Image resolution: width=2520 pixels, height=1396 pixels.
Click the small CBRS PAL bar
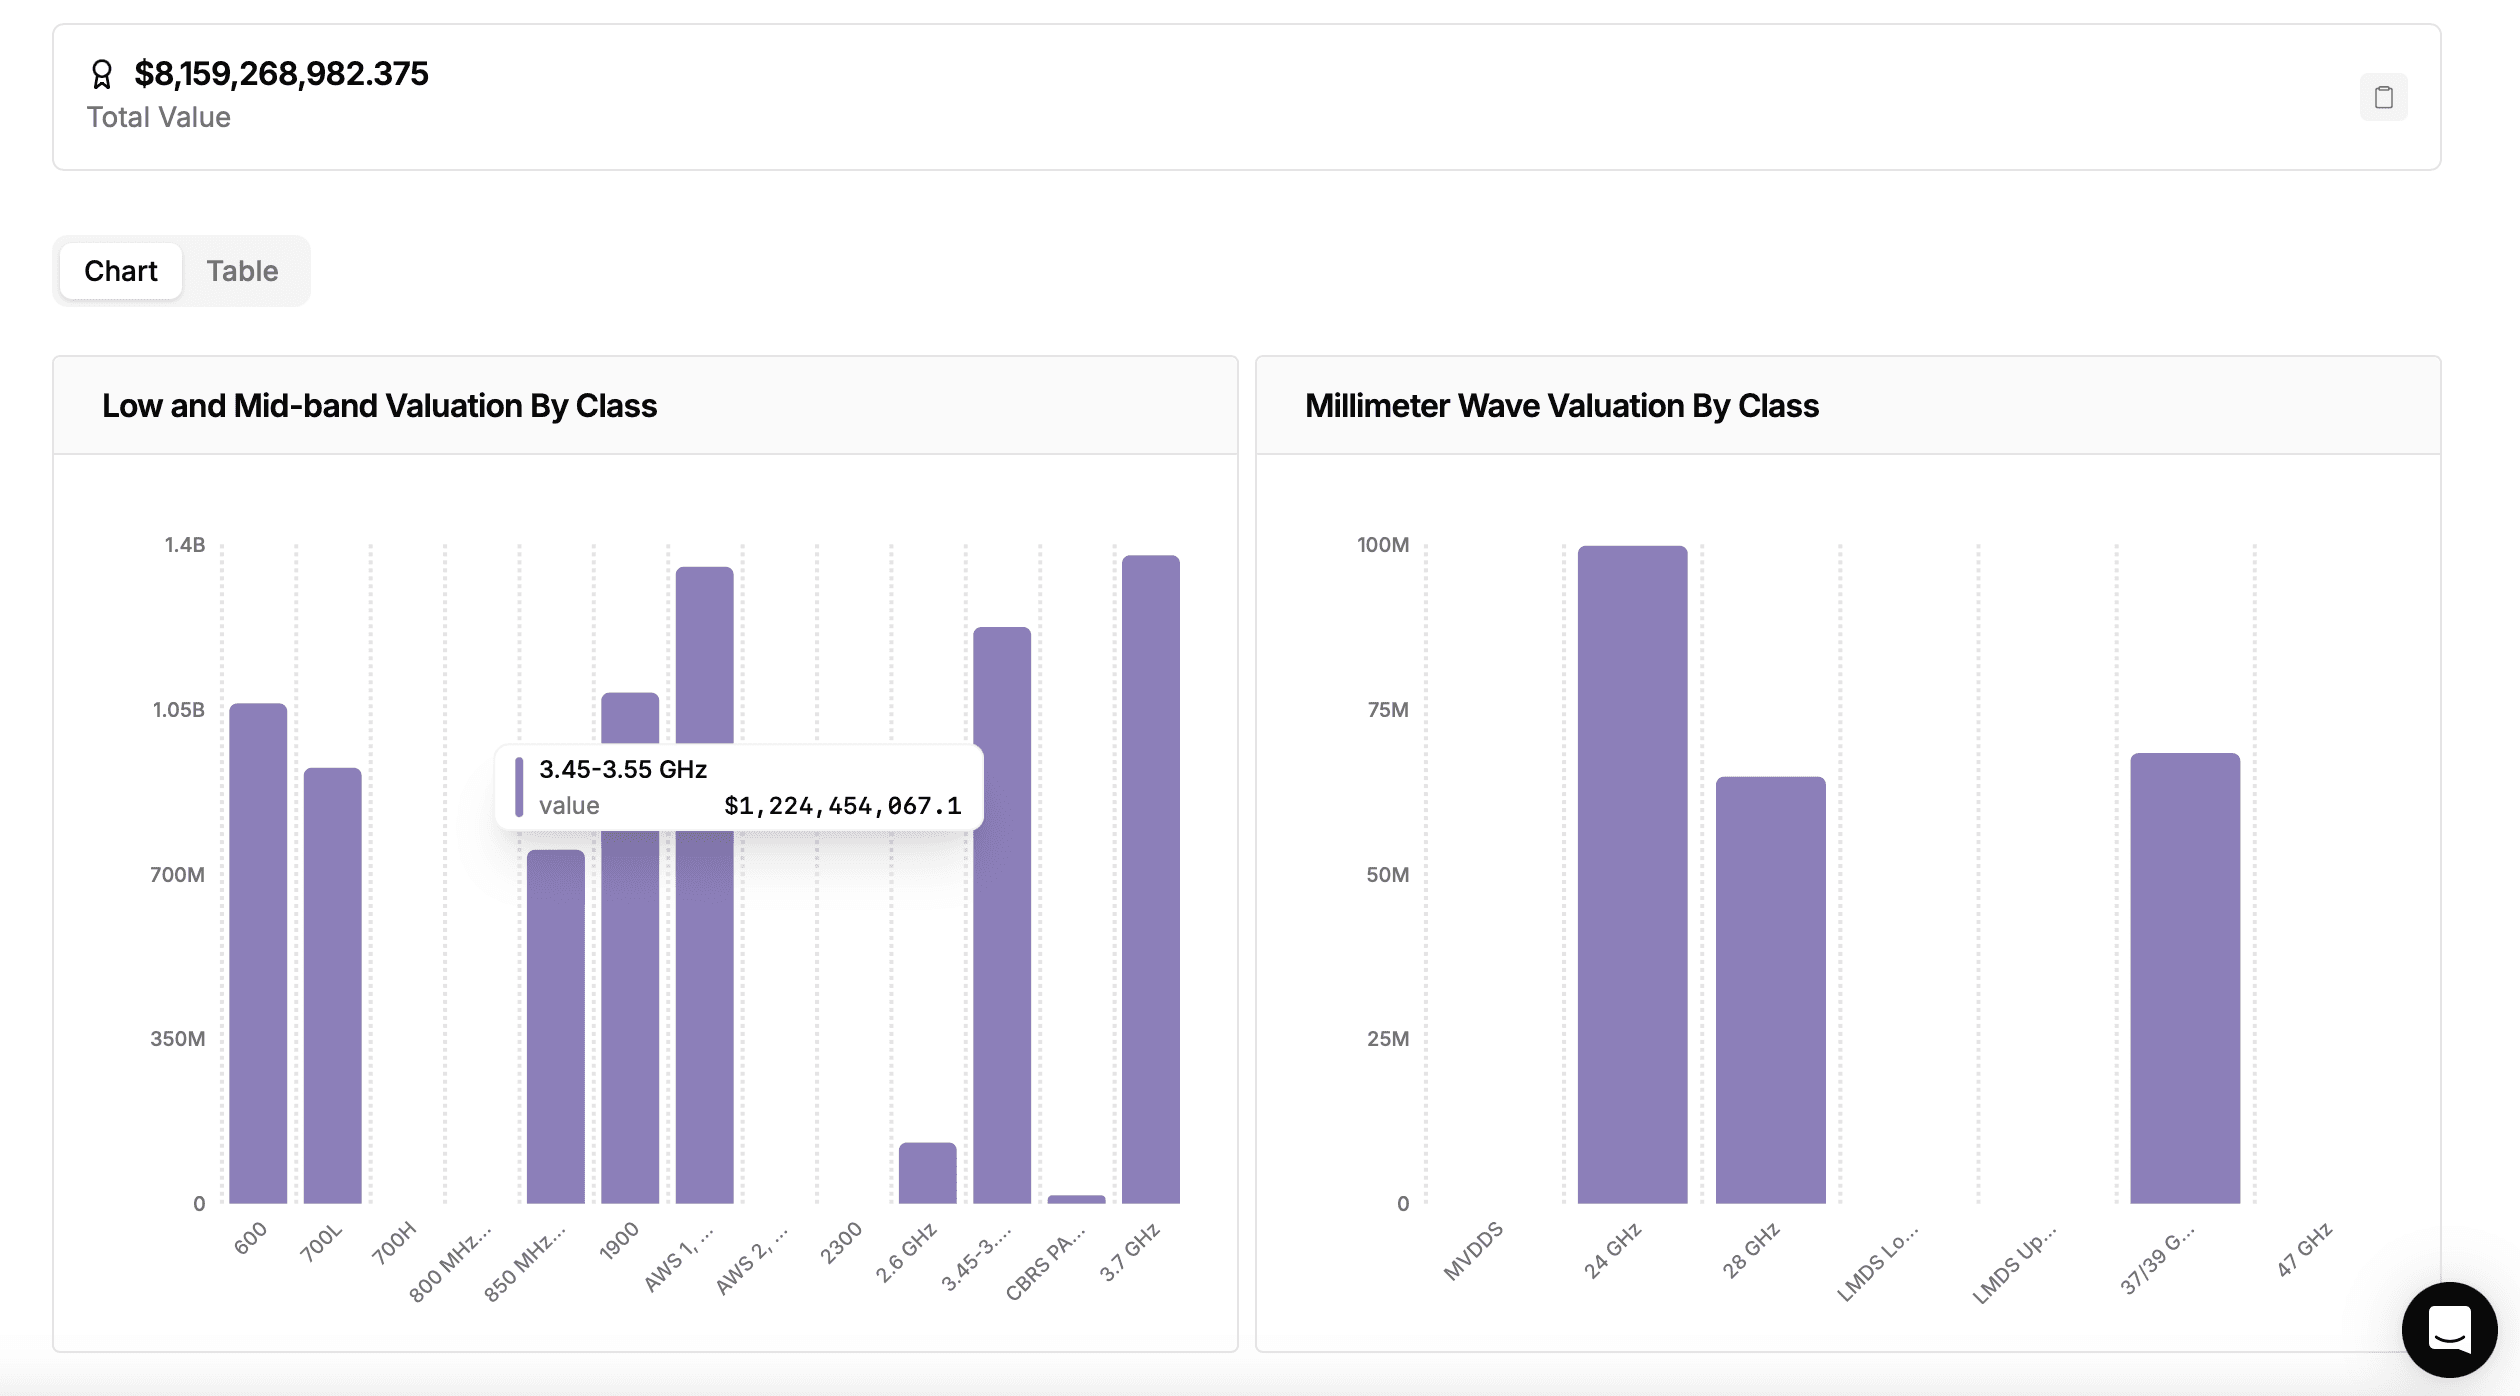click(x=1076, y=1198)
